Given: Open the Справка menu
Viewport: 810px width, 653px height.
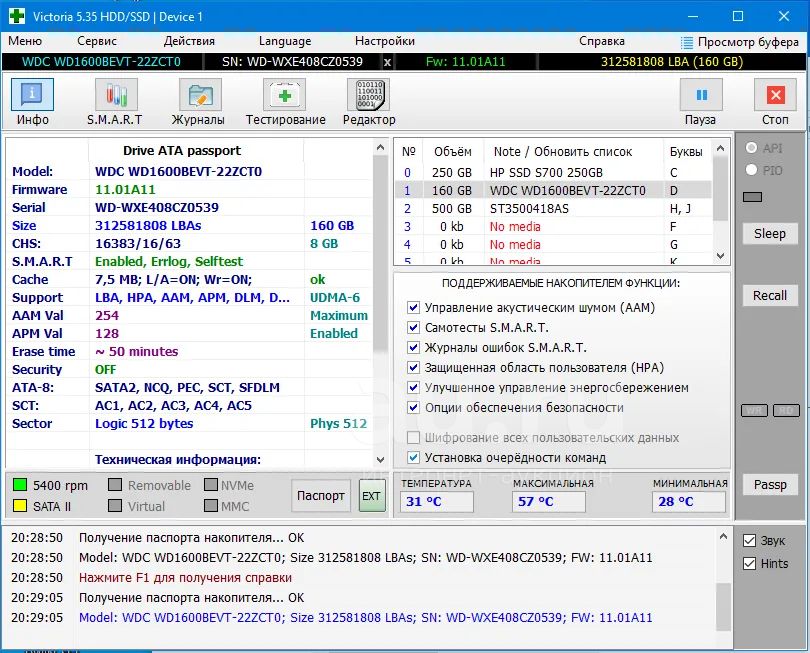Looking at the screenshot, I should tap(602, 41).
